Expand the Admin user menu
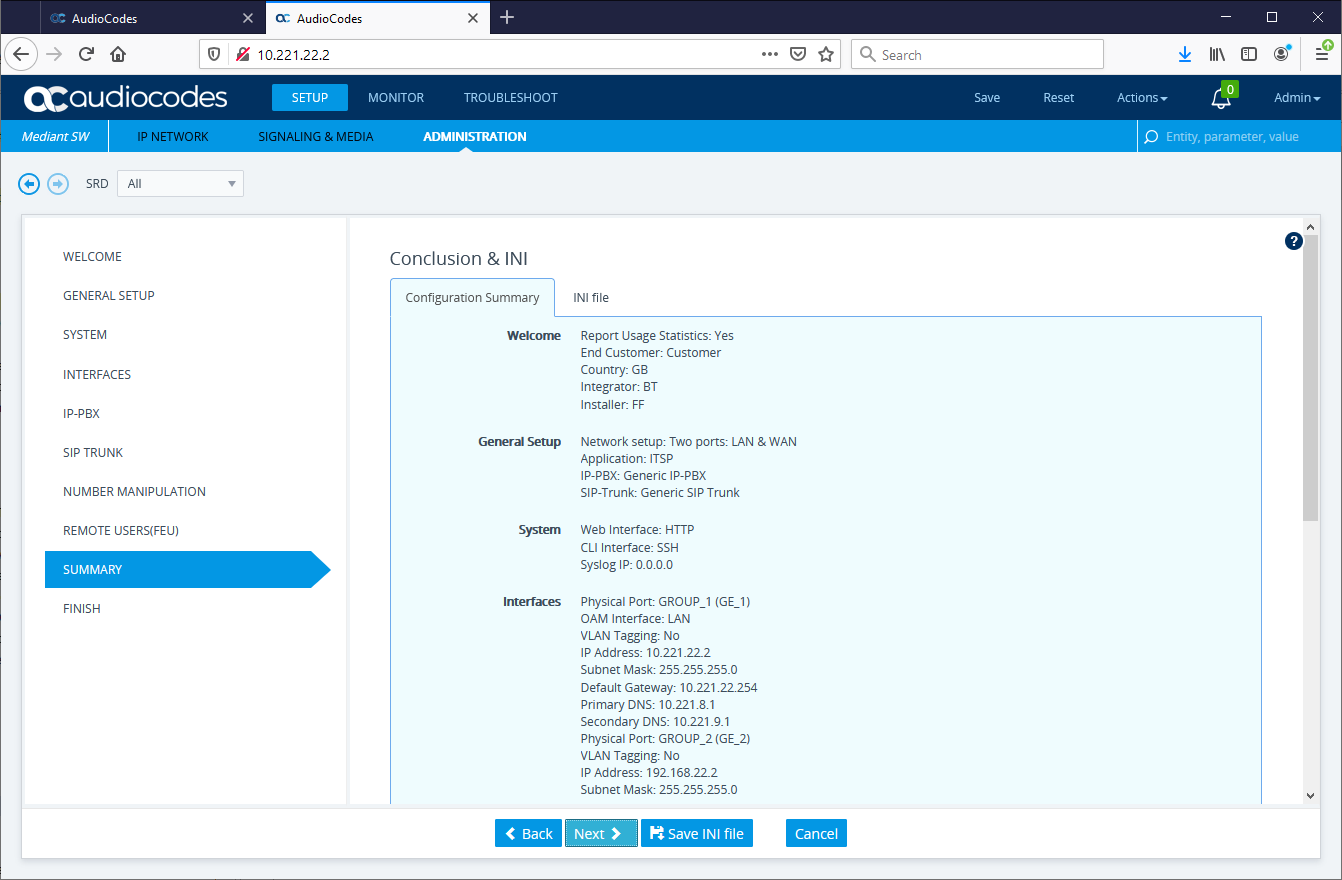The image size is (1342, 880). point(1296,98)
